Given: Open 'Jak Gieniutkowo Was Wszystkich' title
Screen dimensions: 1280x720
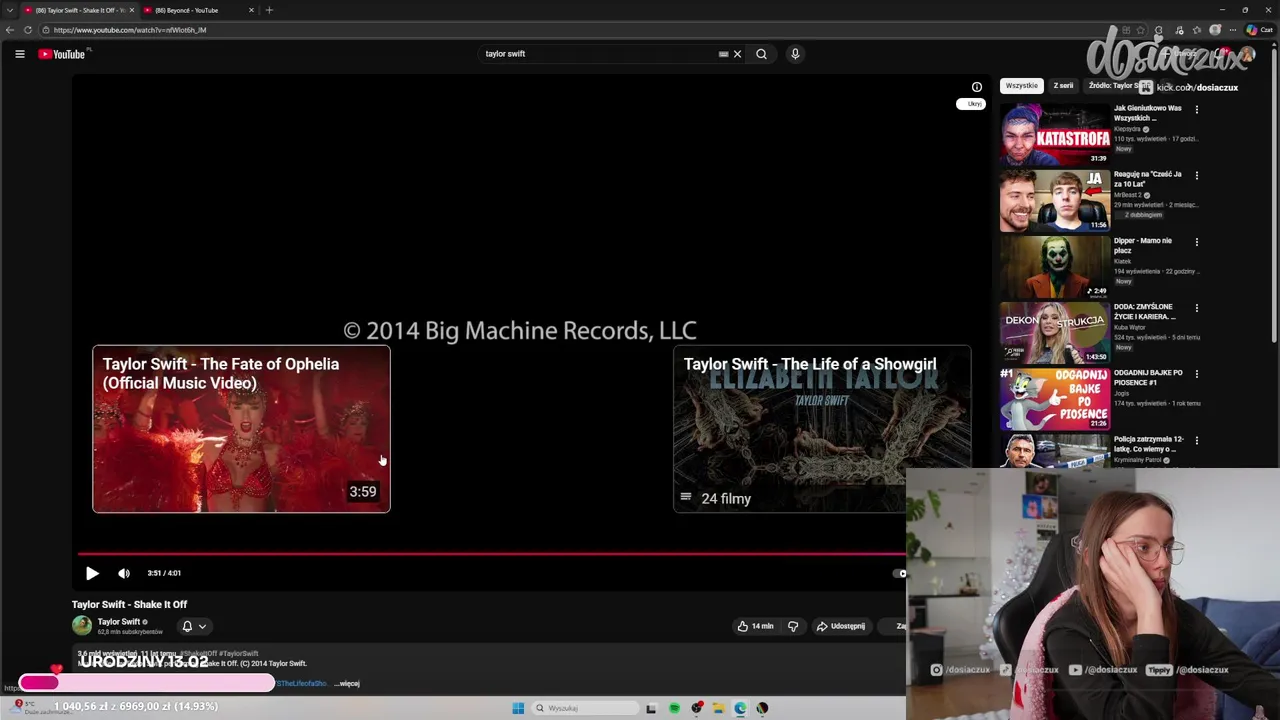Looking at the screenshot, I should [1148, 113].
